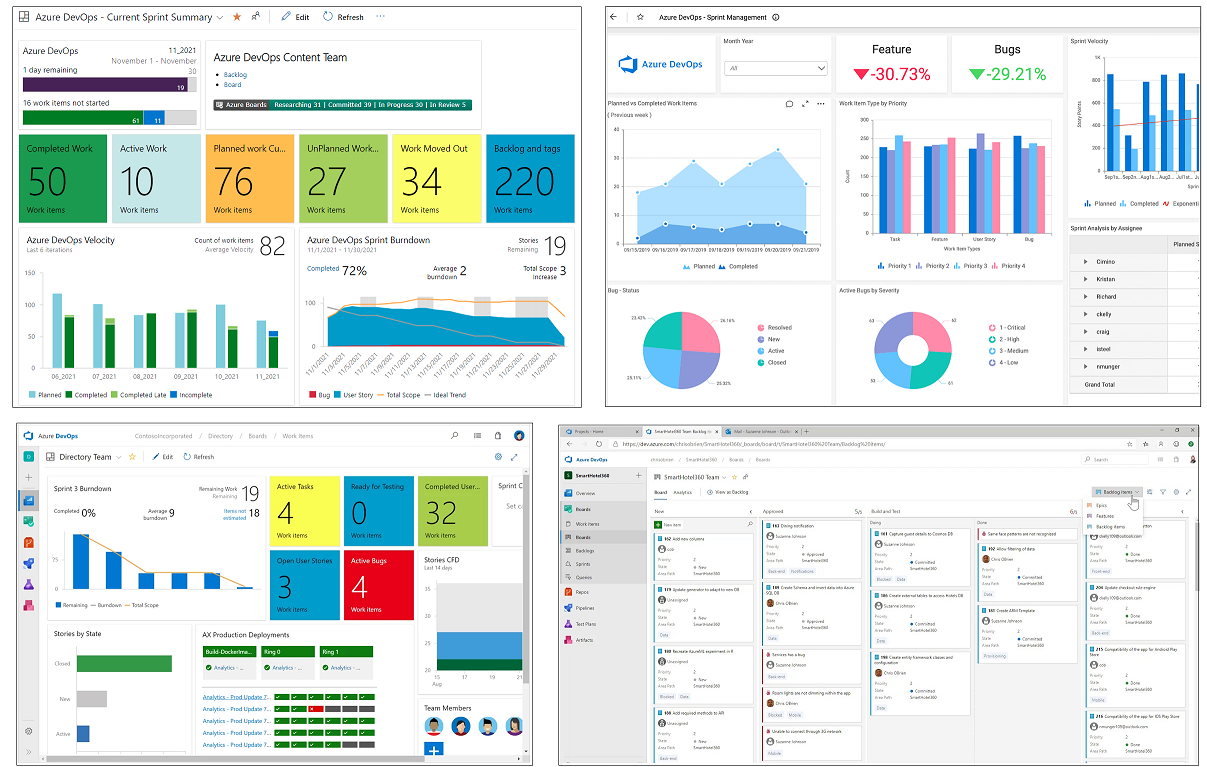1207x767 pixels.
Task: Toggle Completed legend under Planned vs Completed chart
Action: tap(737, 267)
